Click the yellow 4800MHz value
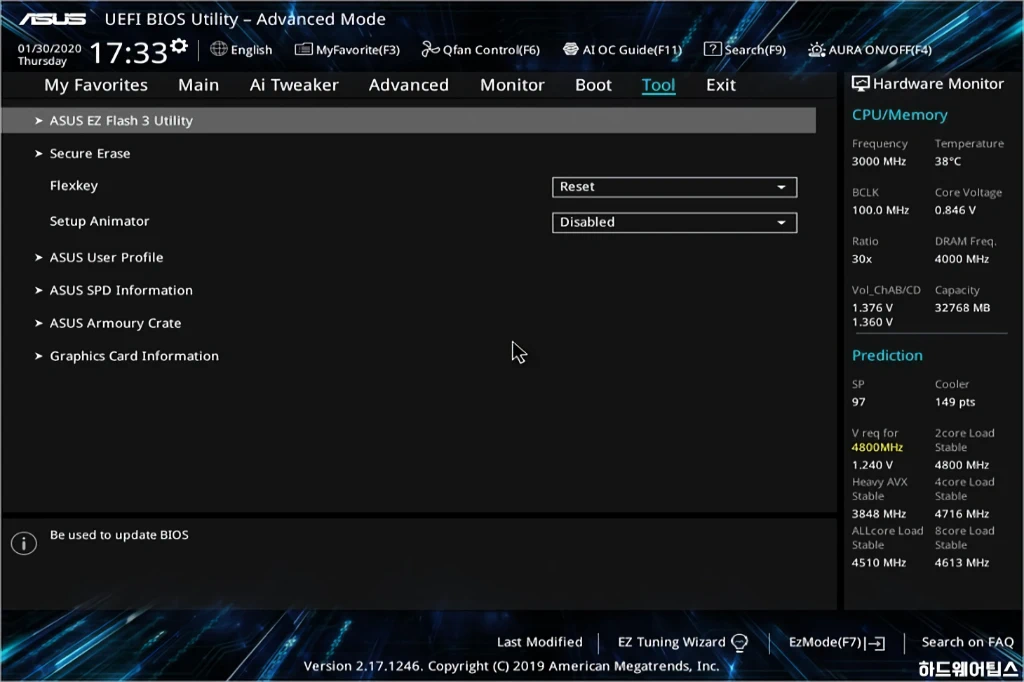Image resolution: width=1024 pixels, height=682 pixels. pyautogui.click(x=877, y=447)
